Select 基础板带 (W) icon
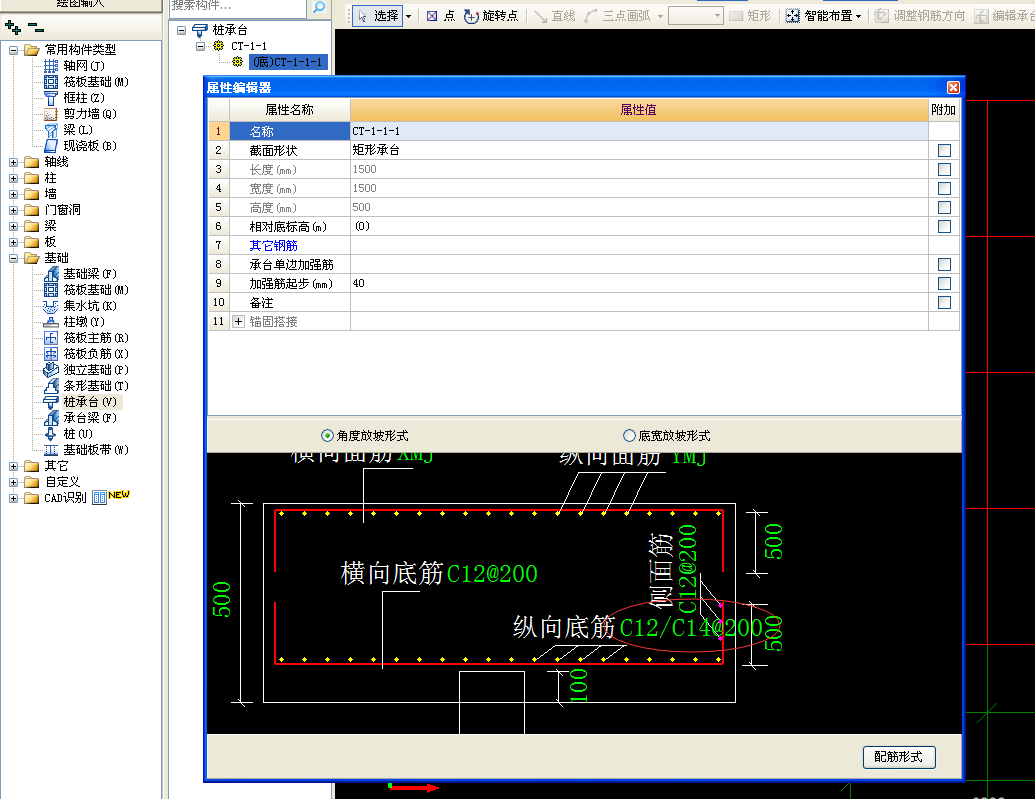This screenshot has width=1035, height=799. (x=51, y=450)
